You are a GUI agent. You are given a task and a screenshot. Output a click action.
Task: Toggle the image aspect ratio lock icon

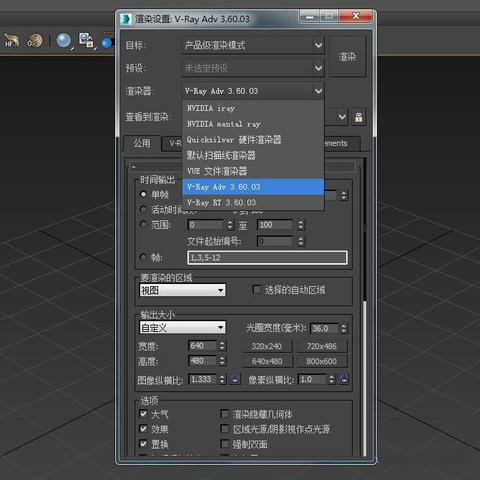click(x=235, y=379)
